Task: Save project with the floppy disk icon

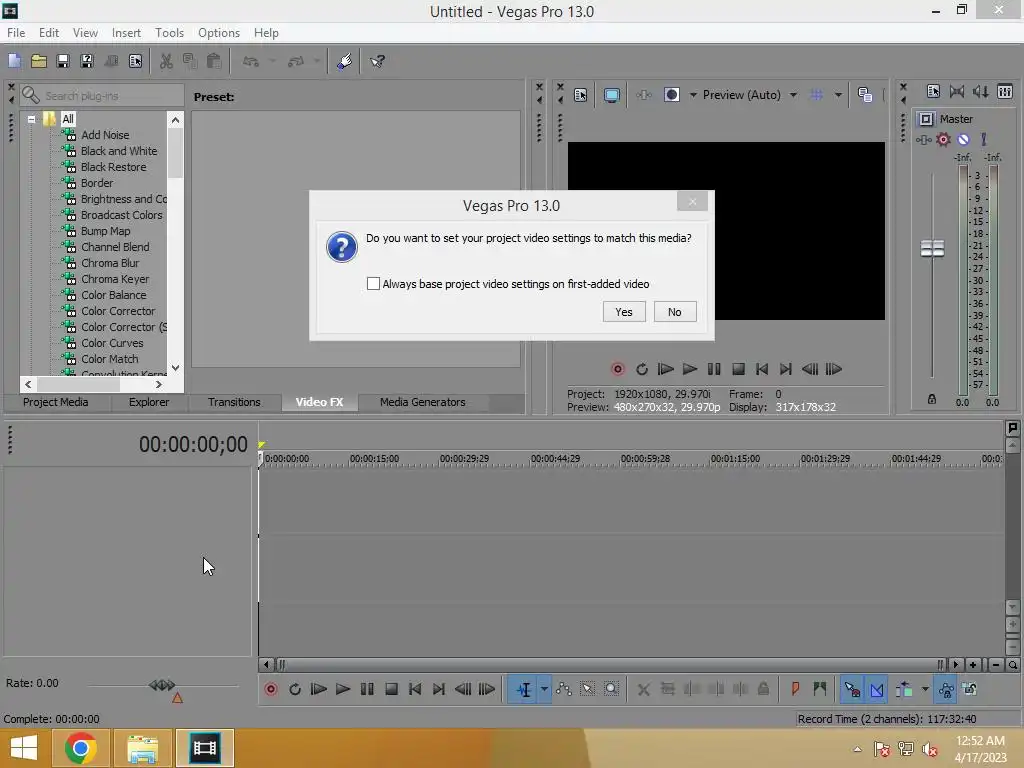Action: coord(63,61)
